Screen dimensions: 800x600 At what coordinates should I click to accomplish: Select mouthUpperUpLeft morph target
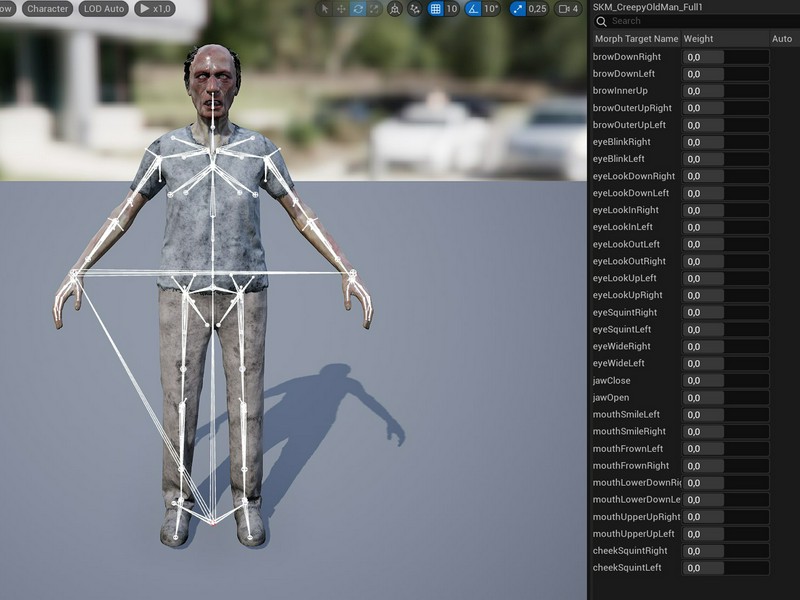pos(633,534)
